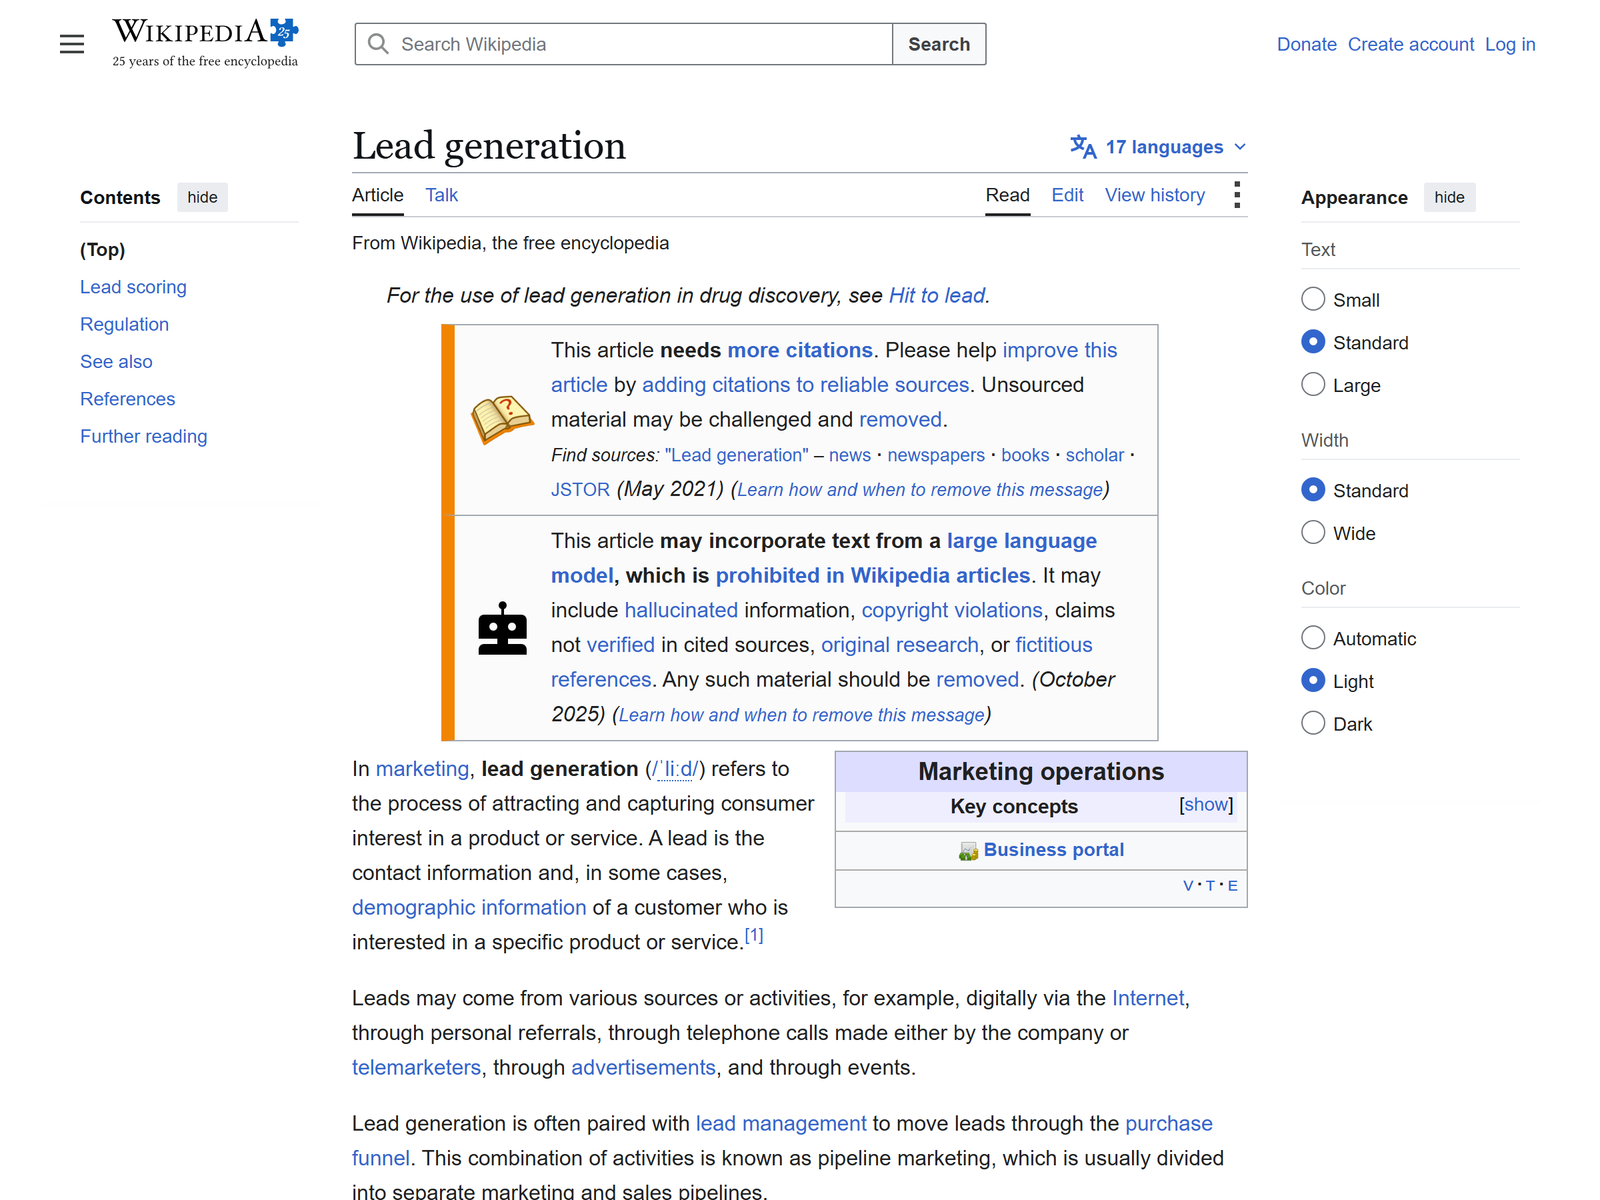Open the more options vertical dots
This screenshot has width=1600, height=1200.
[x=1237, y=195]
